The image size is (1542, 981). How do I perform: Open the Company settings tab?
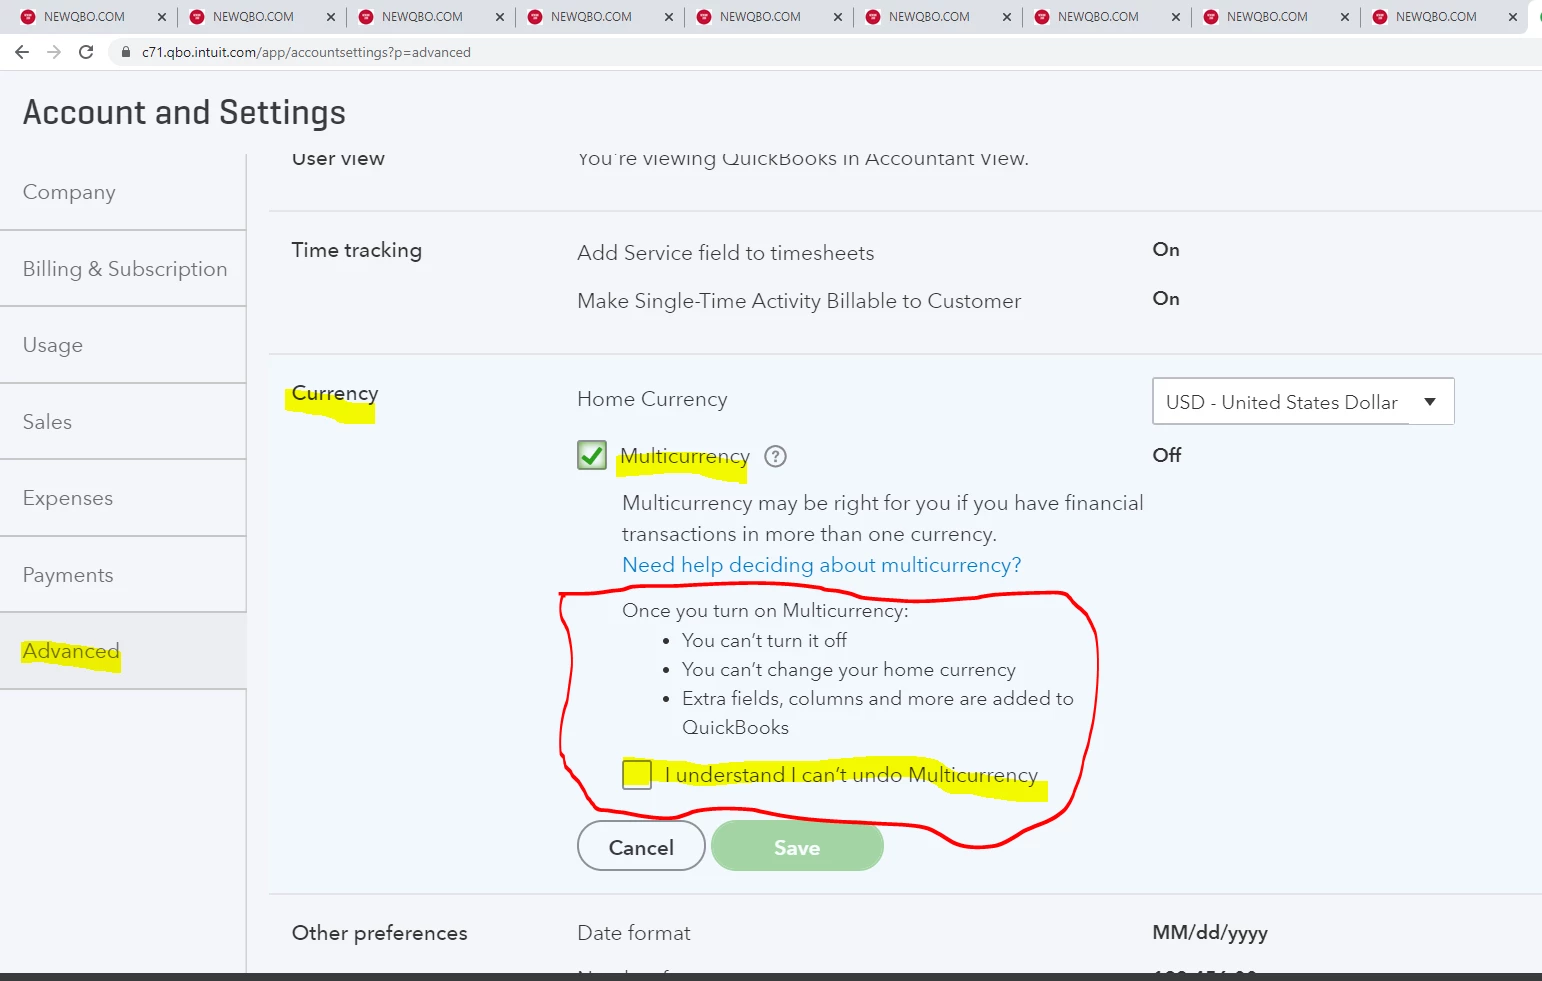pos(123,192)
